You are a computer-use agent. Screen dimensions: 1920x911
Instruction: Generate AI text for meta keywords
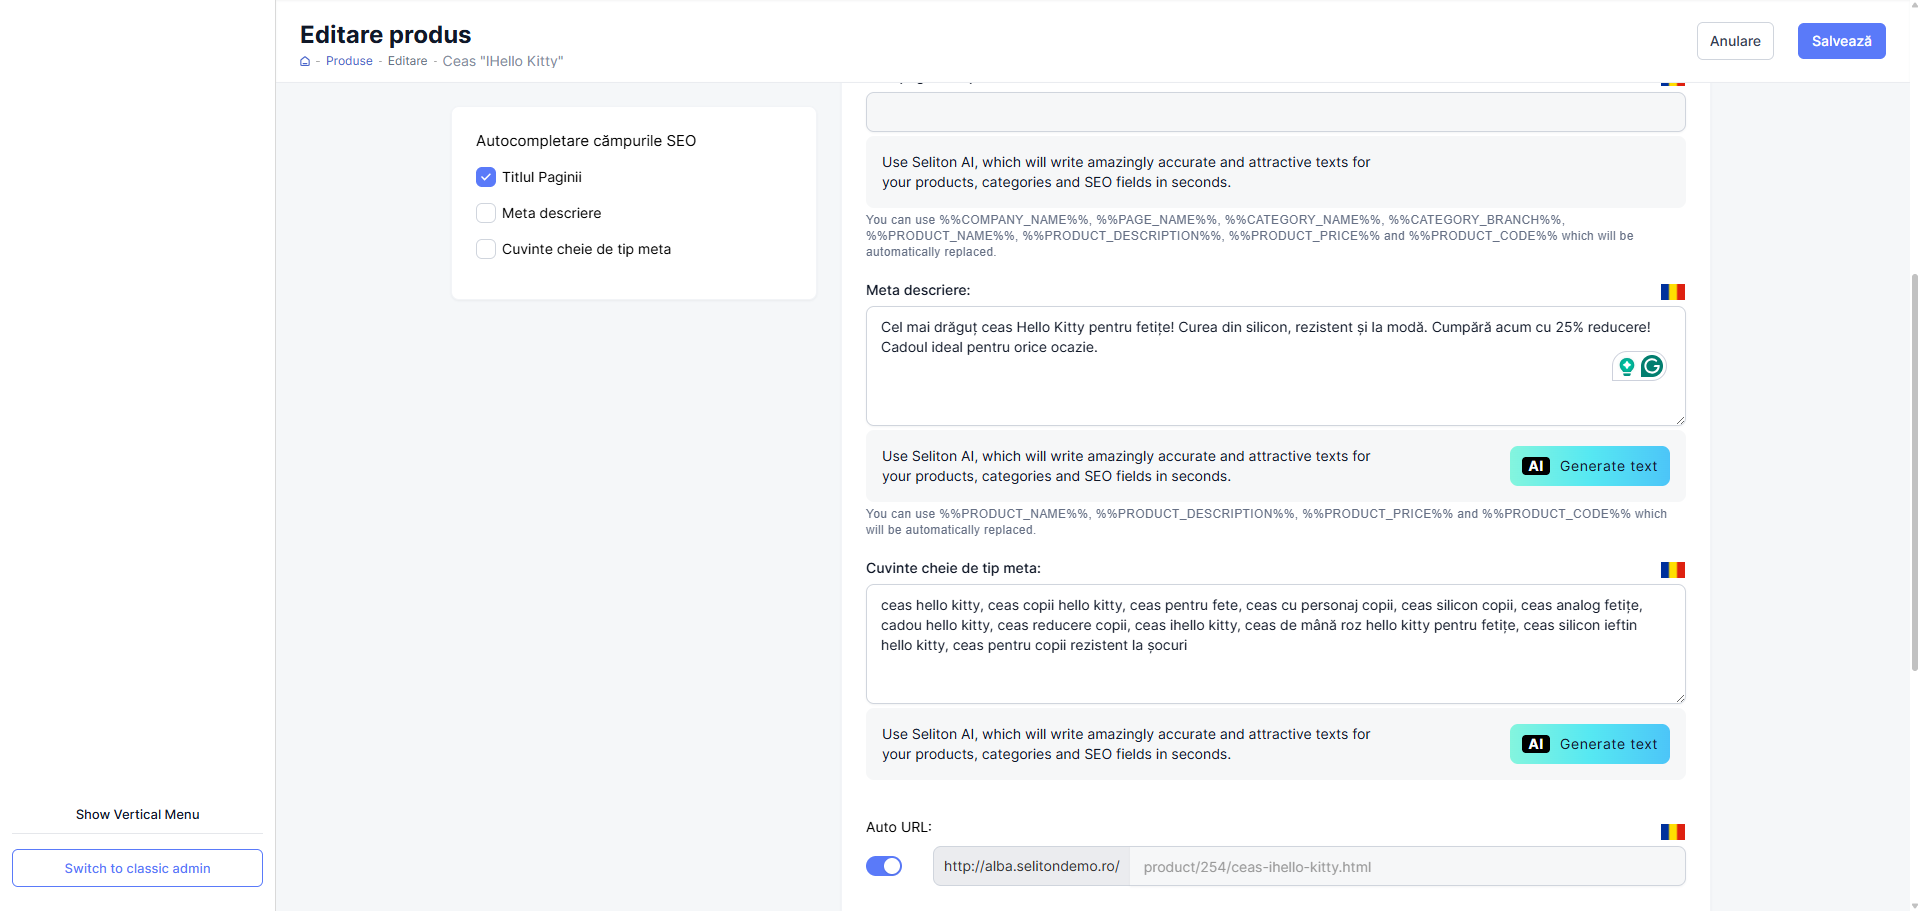[1589, 744]
